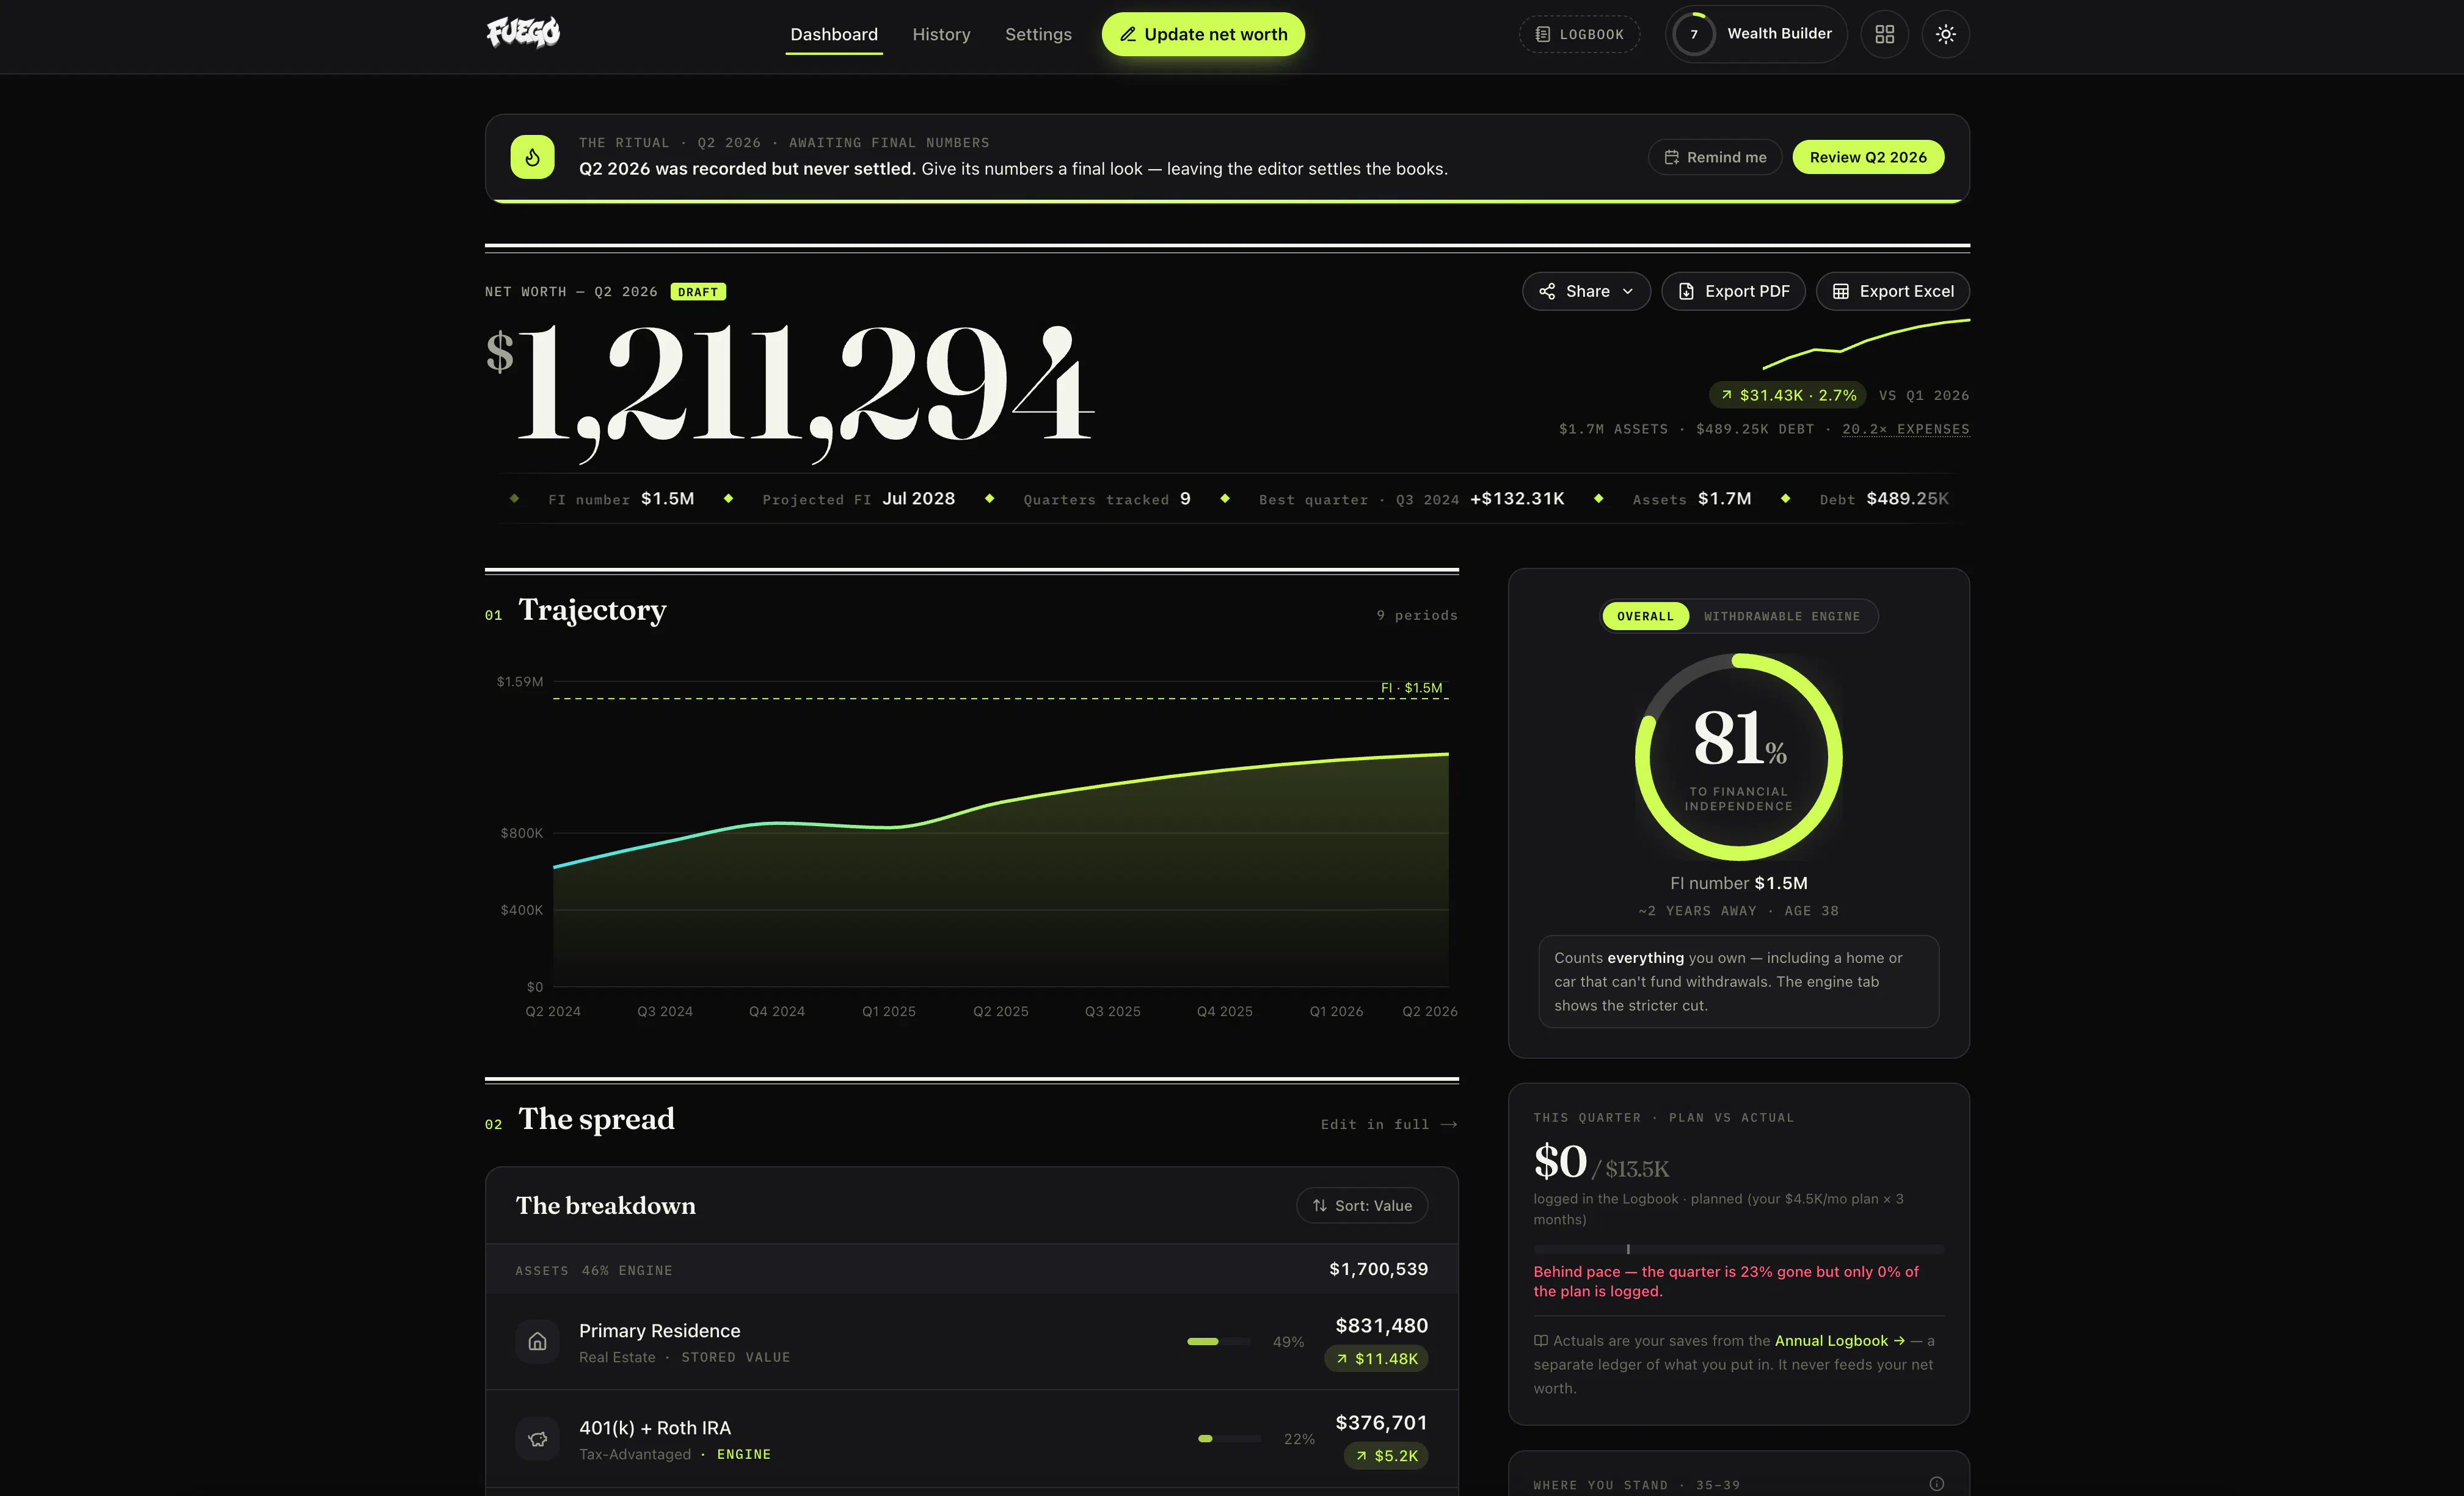The image size is (2464, 1496).
Task: Open the Logbook
Action: [1580, 34]
